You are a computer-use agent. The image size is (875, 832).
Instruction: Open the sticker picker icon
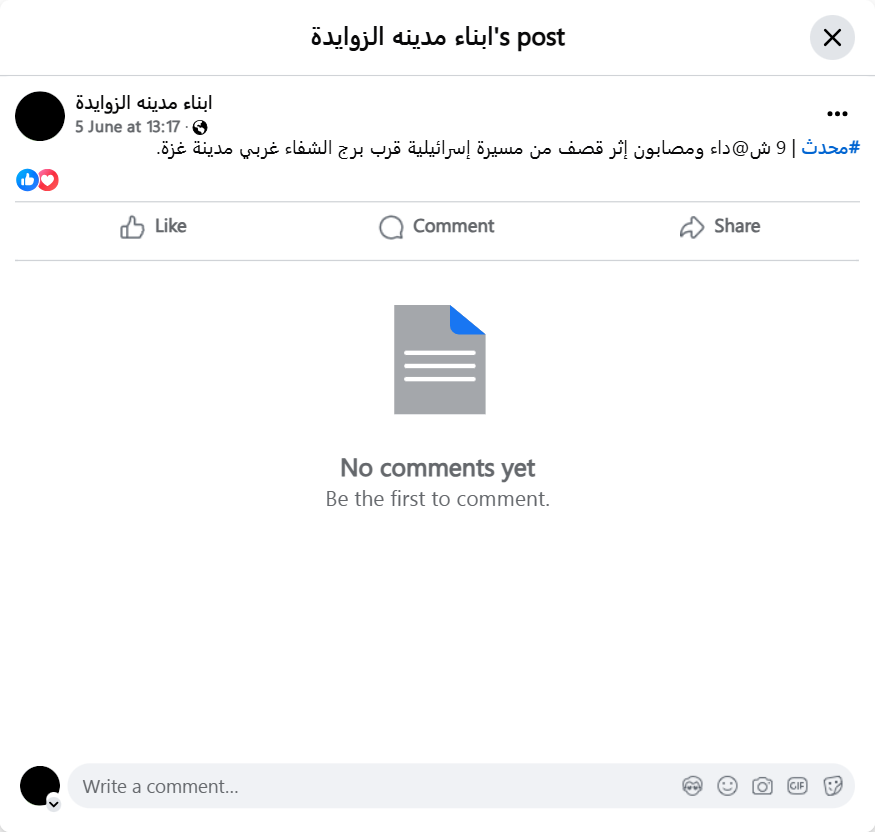[833, 786]
